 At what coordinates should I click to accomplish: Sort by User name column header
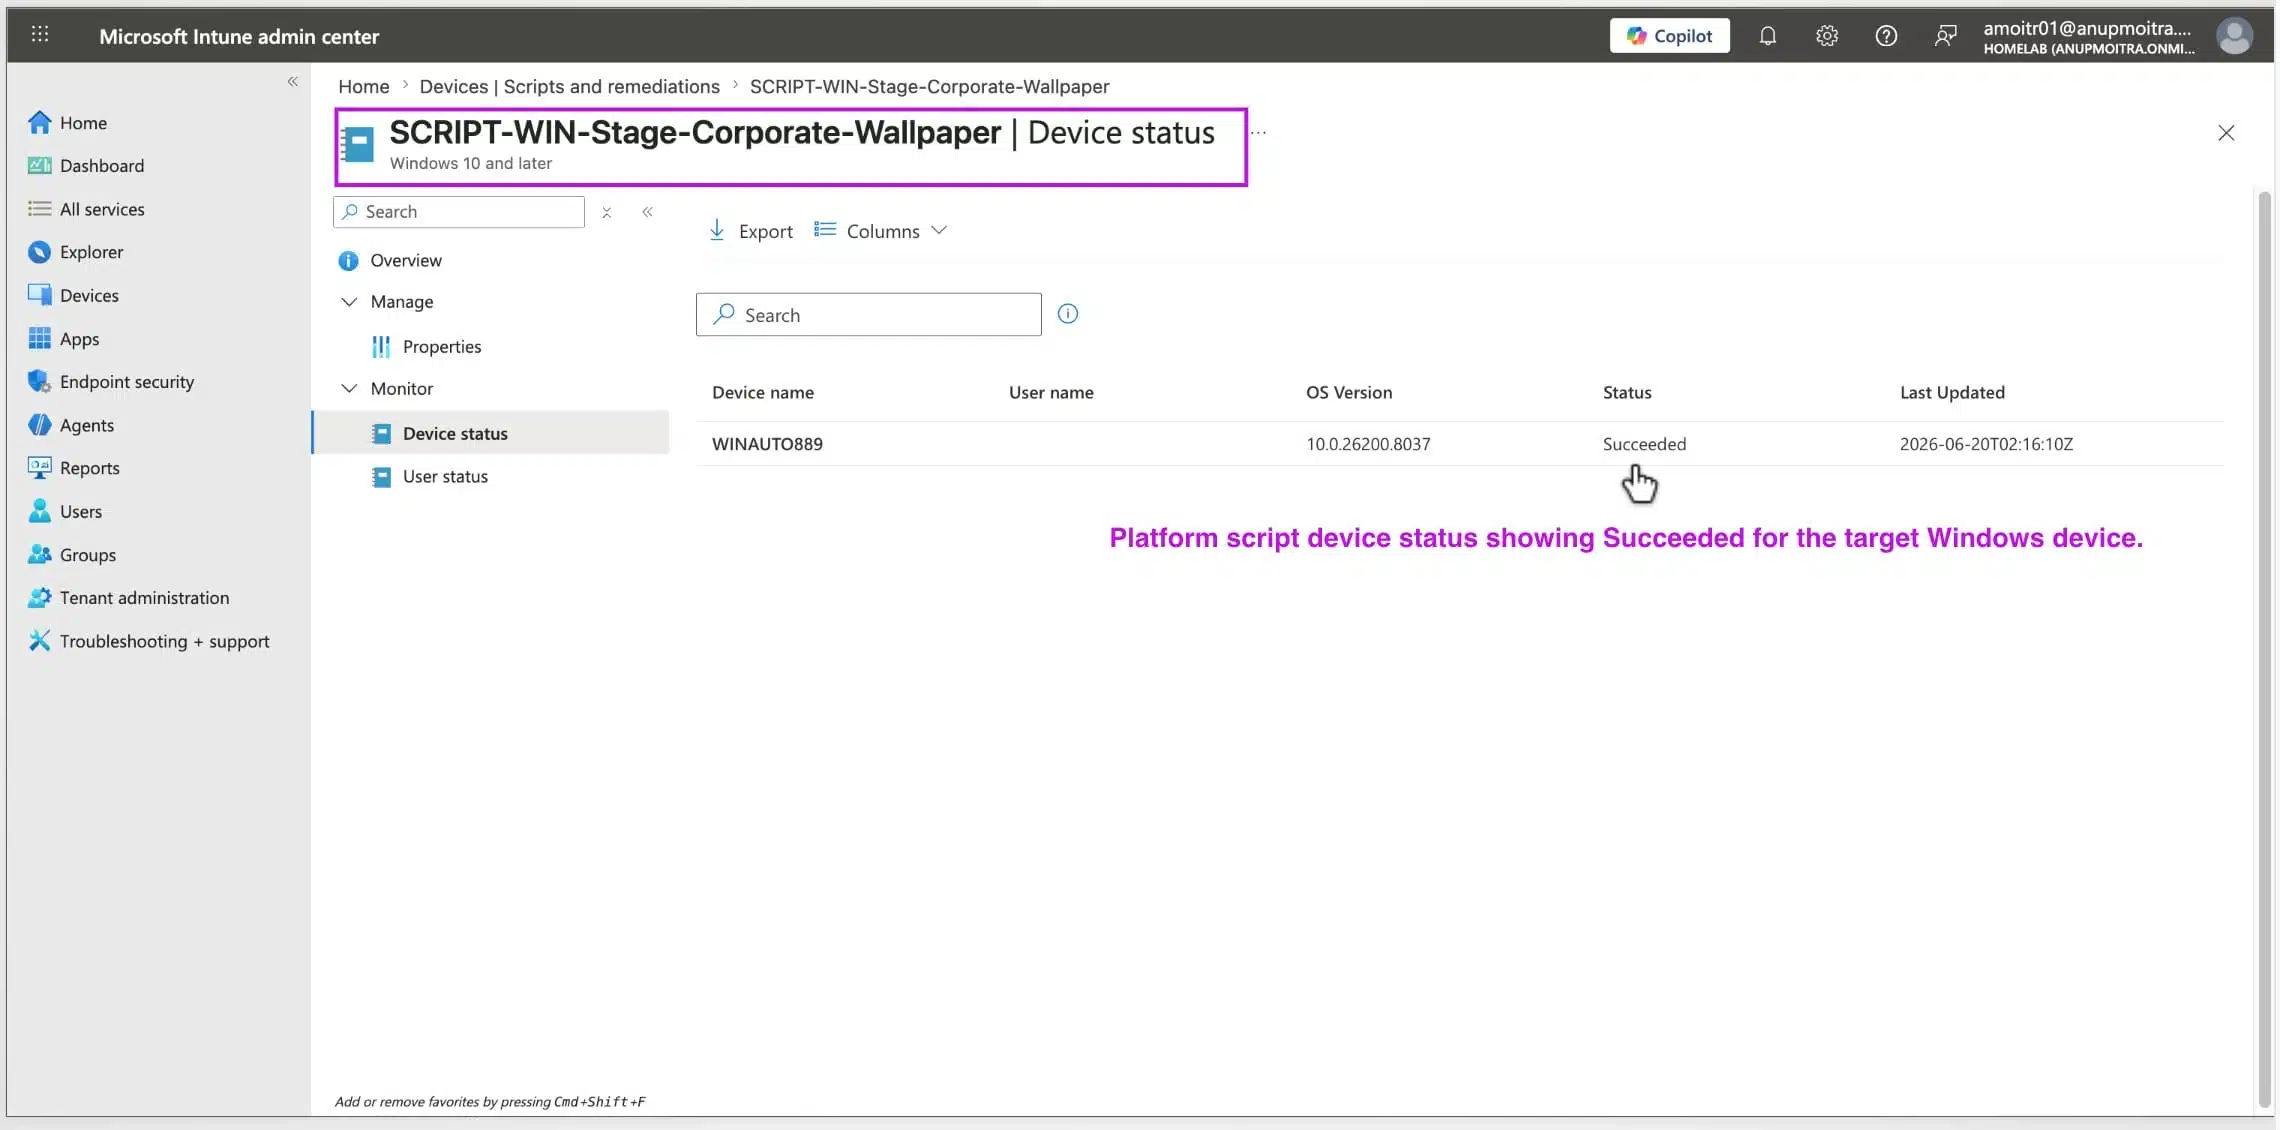pyautogui.click(x=1051, y=393)
